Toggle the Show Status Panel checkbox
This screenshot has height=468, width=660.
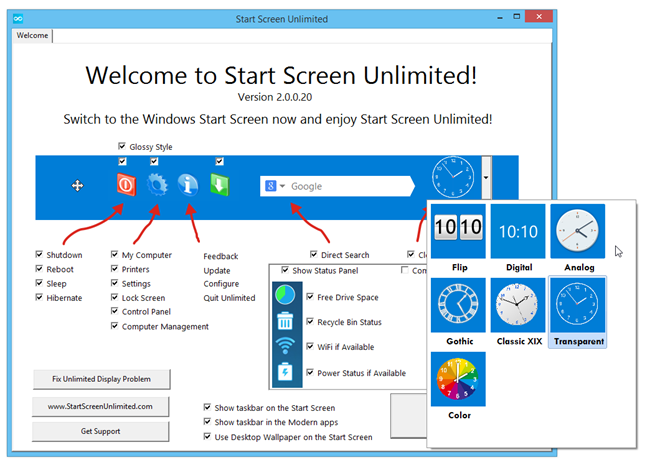click(285, 270)
